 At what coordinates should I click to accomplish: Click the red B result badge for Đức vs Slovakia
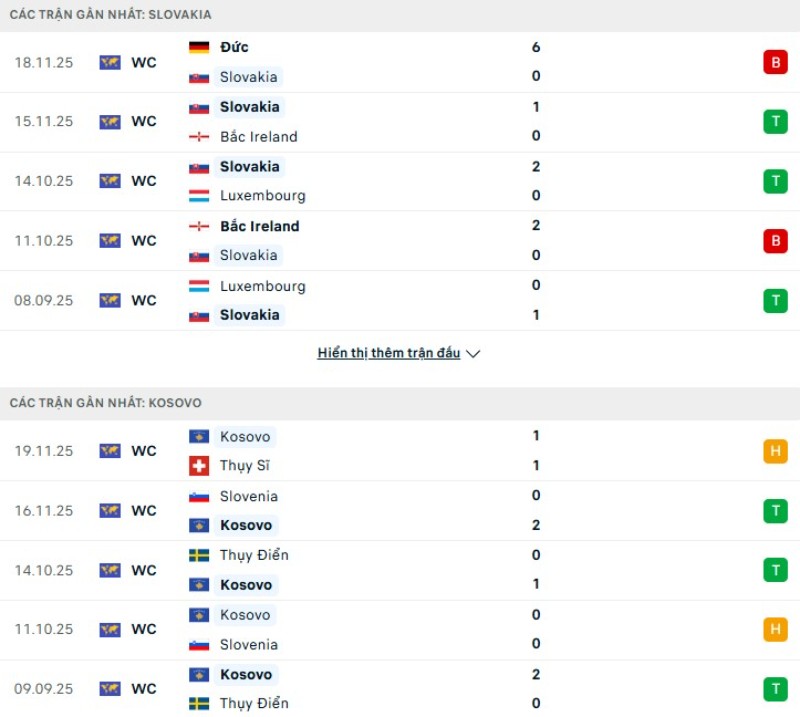coord(775,62)
